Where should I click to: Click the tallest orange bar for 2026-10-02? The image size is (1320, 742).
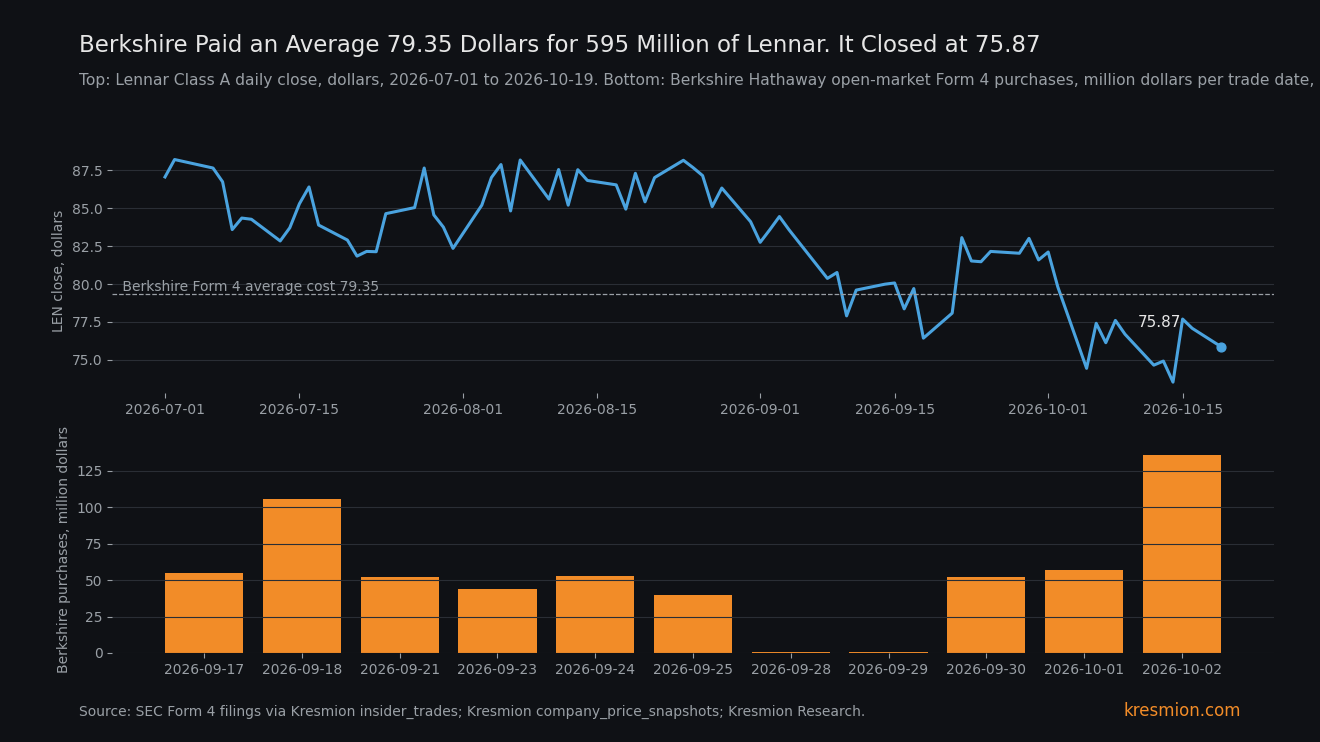(1182, 554)
